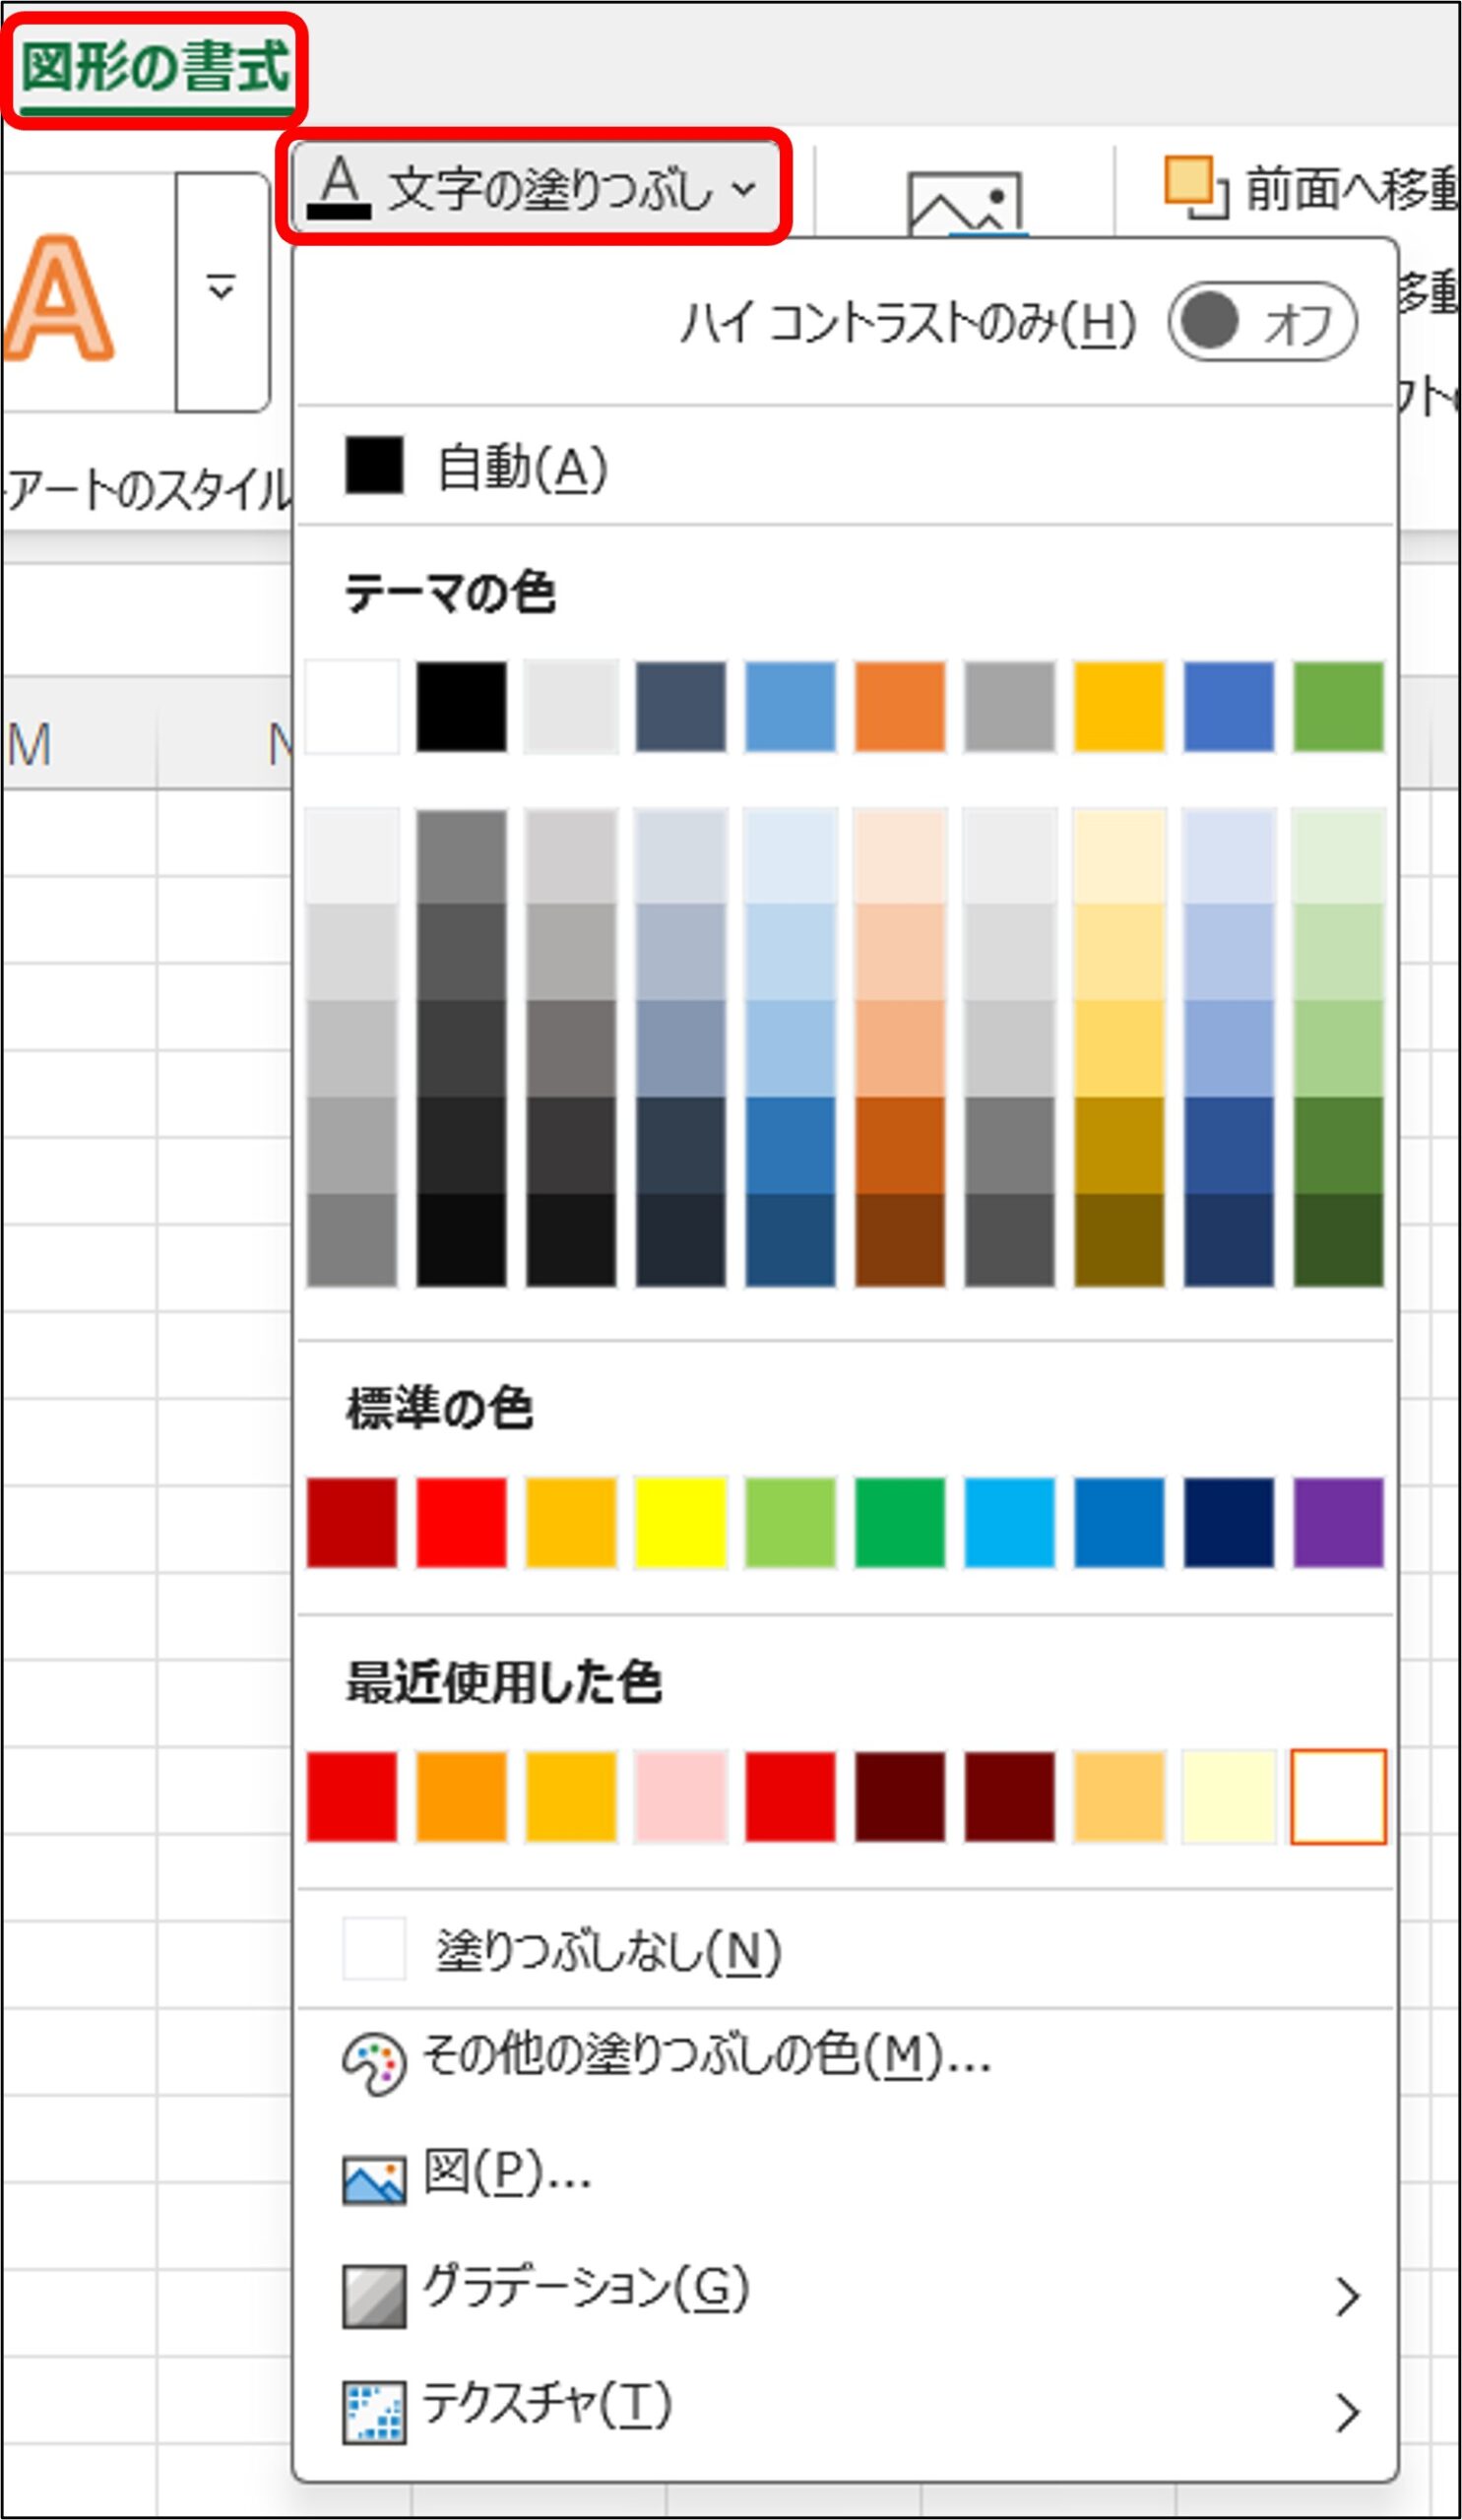Pick the orange theme color swatch
Image resolution: width=1462 pixels, height=2520 pixels.
(x=899, y=706)
